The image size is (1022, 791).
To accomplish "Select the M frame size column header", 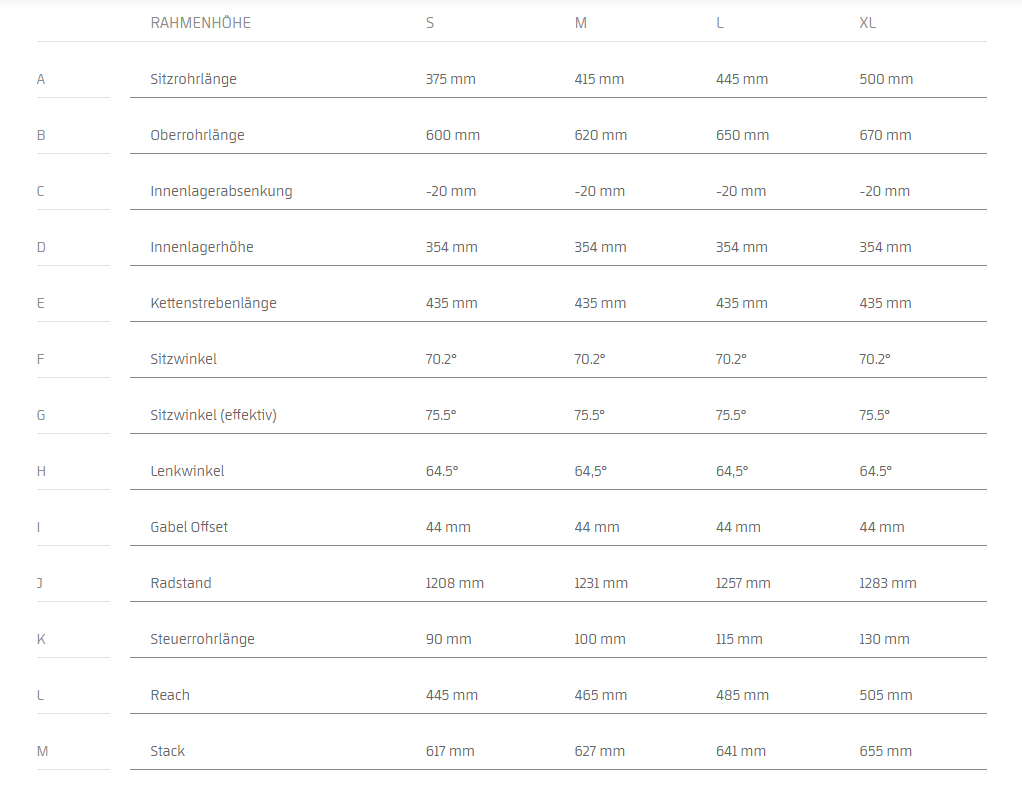I will pos(581,23).
